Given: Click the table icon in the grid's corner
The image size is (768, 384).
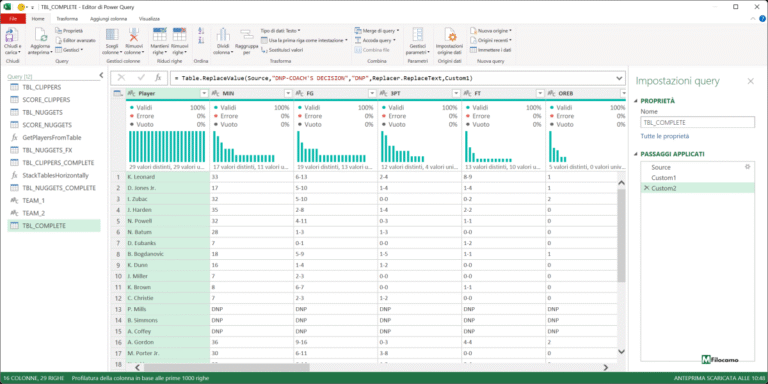Looking at the screenshot, I should pos(118,93).
